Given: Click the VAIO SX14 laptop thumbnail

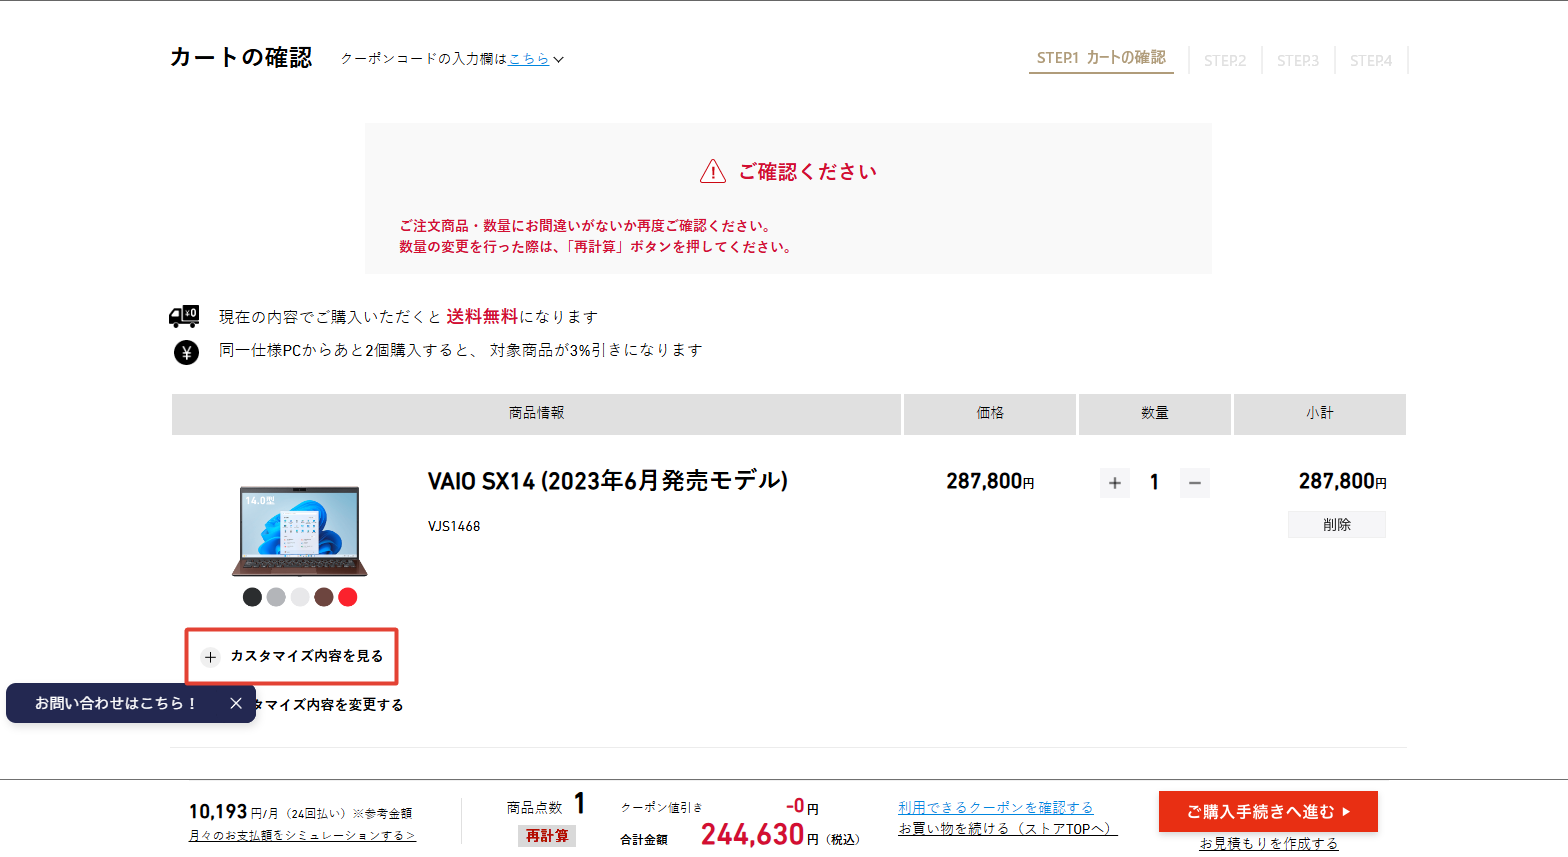Looking at the screenshot, I should [x=300, y=531].
